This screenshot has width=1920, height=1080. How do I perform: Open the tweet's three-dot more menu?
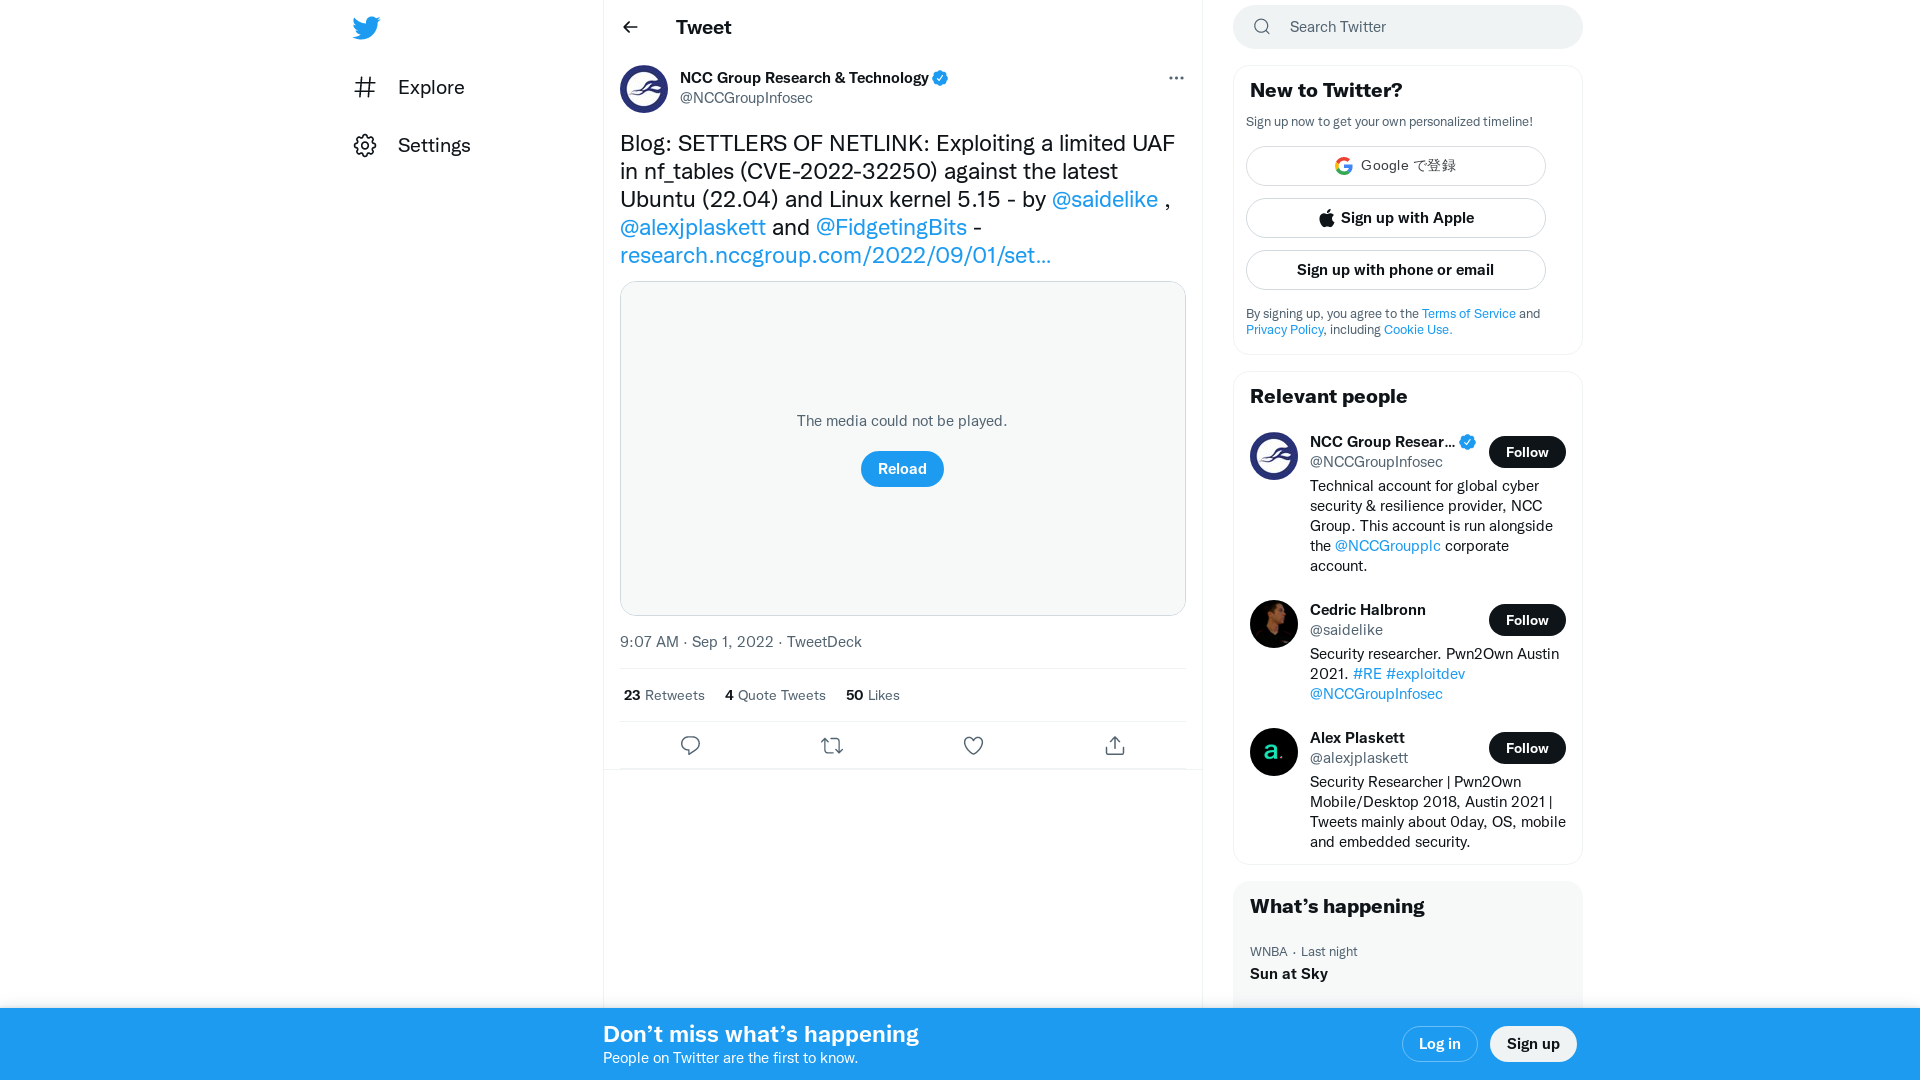click(1176, 78)
